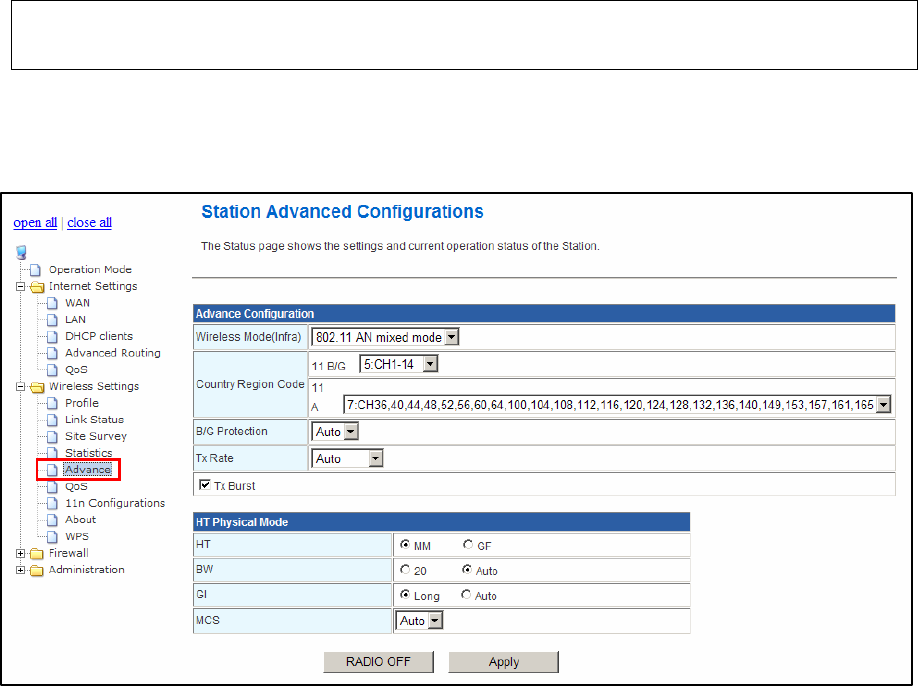918x686 pixels.
Task: Select HT mode MM radio button
Action: tap(405, 544)
